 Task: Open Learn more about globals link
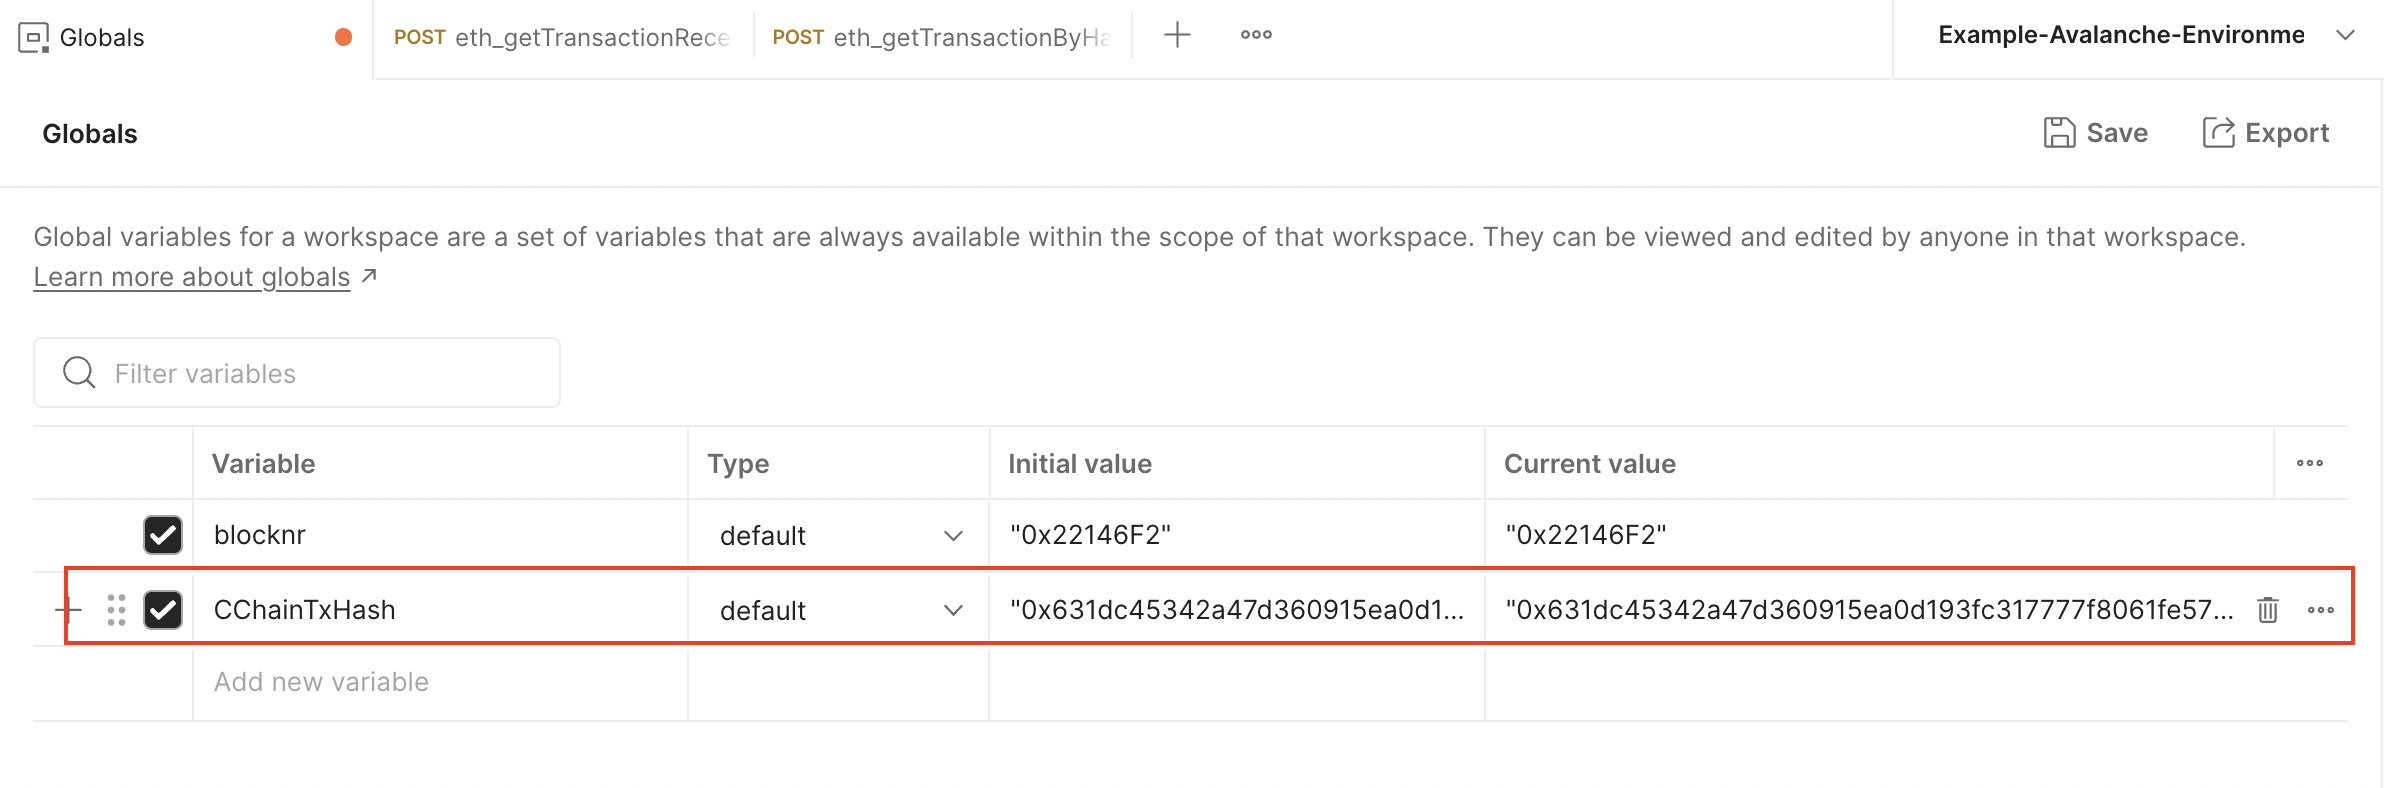point(192,277)
